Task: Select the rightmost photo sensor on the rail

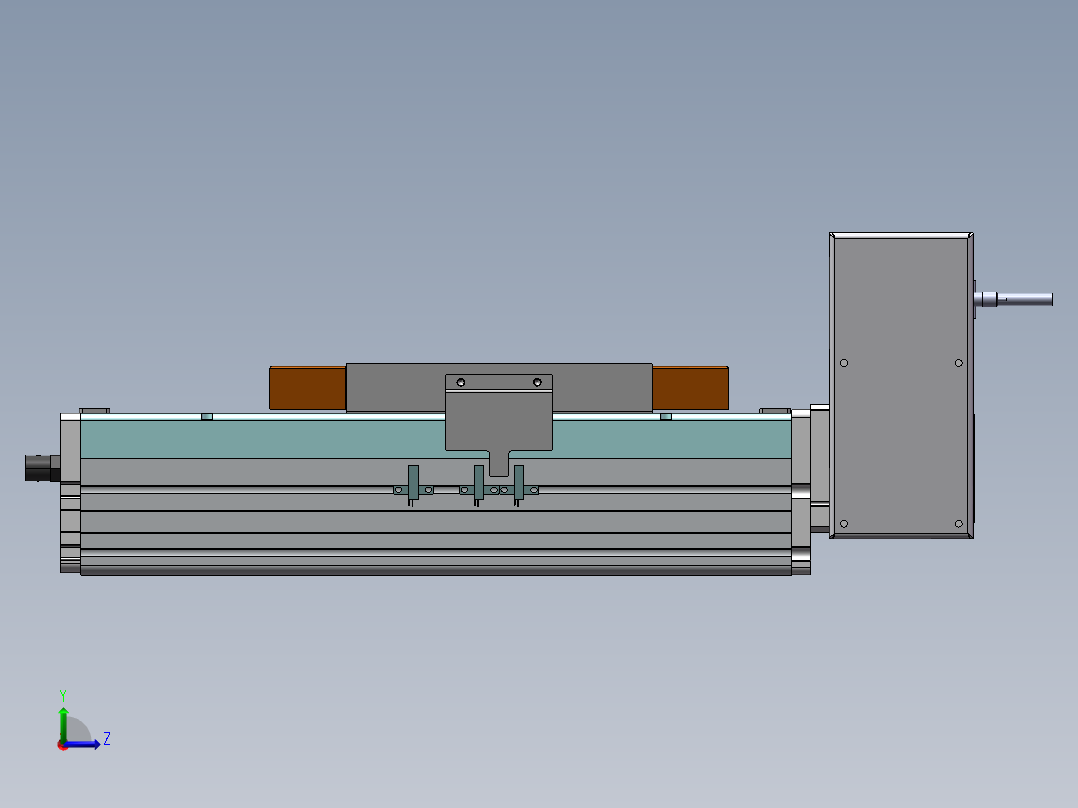Action: tap(518, 485)
